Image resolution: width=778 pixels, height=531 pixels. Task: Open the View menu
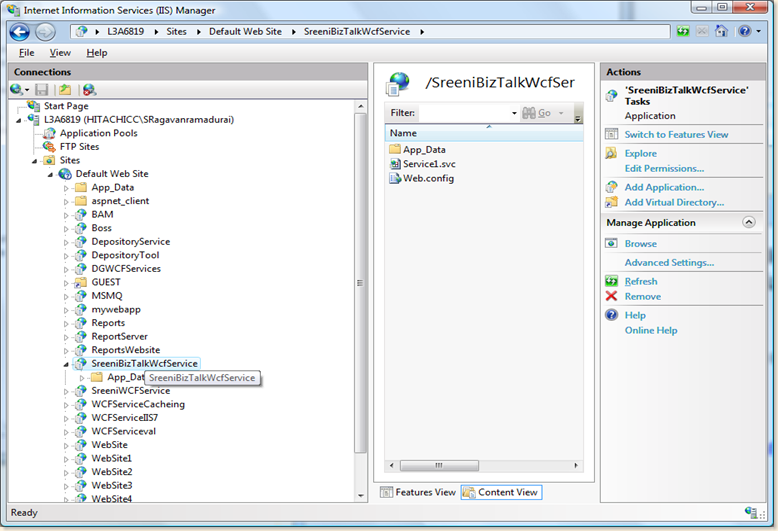[60, 53]
